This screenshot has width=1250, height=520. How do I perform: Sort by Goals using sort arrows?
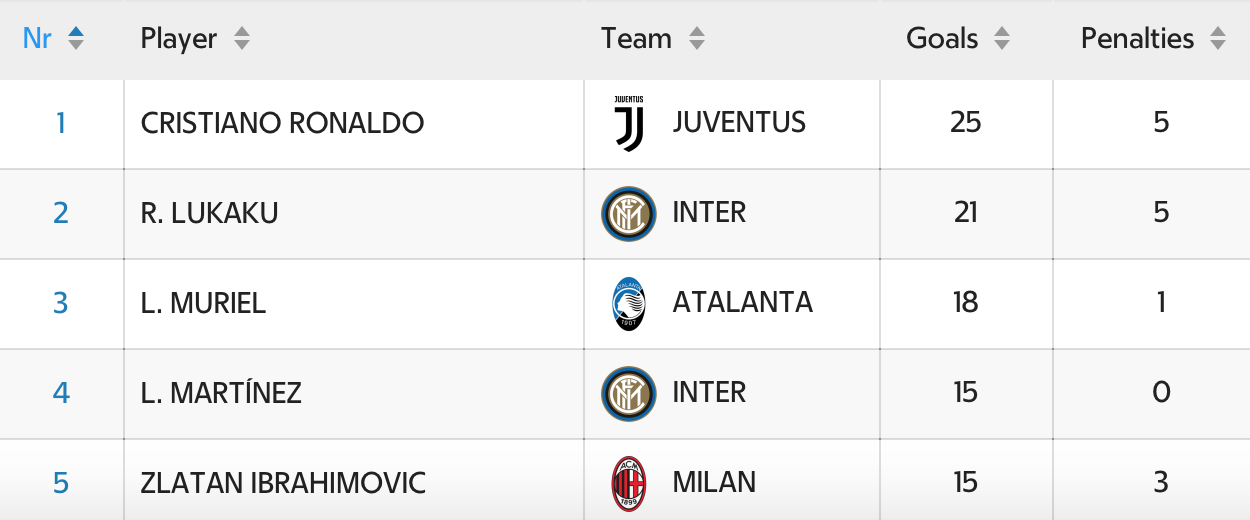(1002, 39)
